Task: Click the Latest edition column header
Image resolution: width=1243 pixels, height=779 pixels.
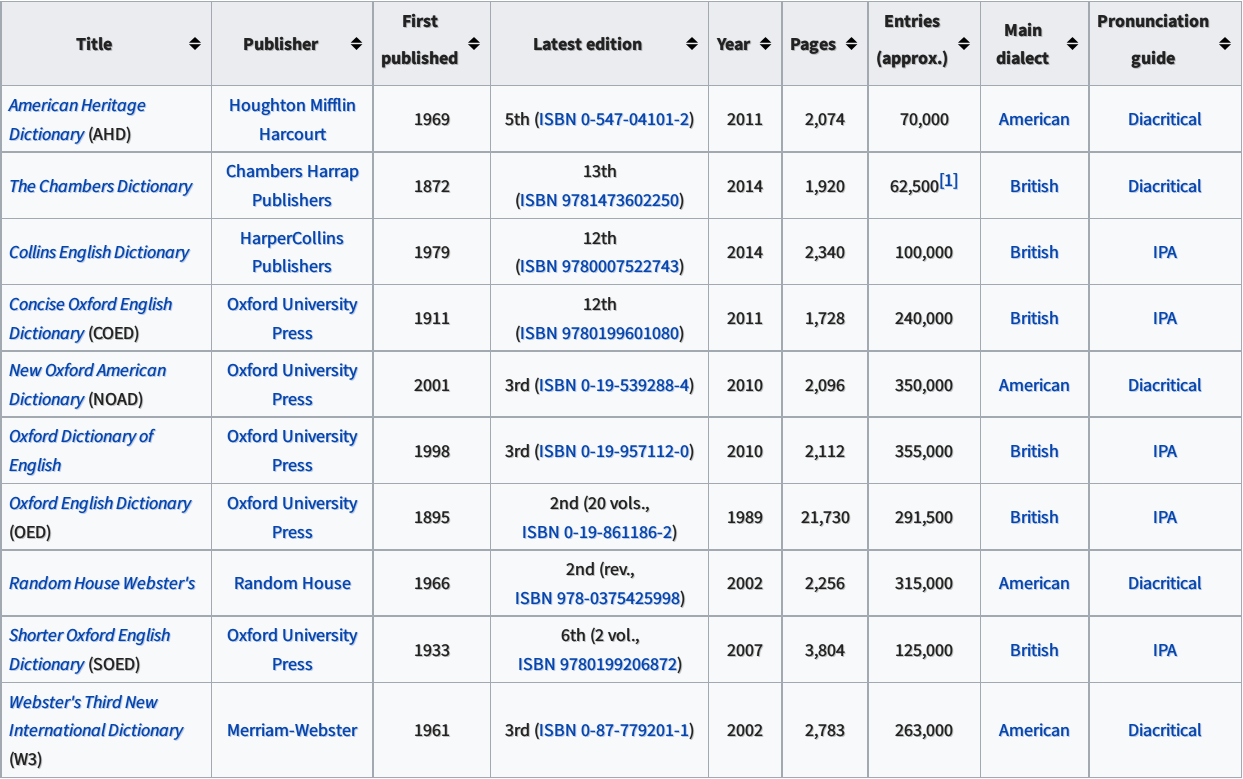Action: pos(600,44)
